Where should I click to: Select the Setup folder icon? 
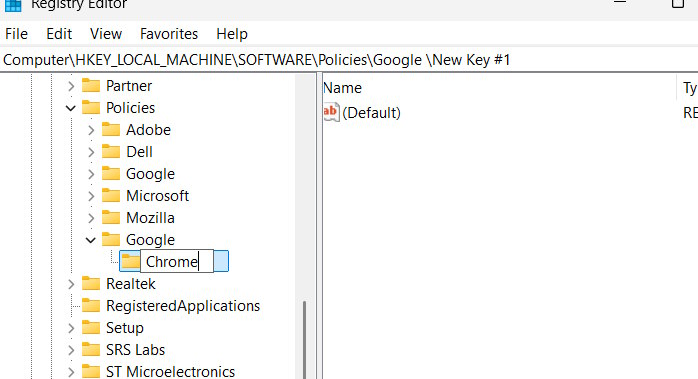(x=91, y=328)
